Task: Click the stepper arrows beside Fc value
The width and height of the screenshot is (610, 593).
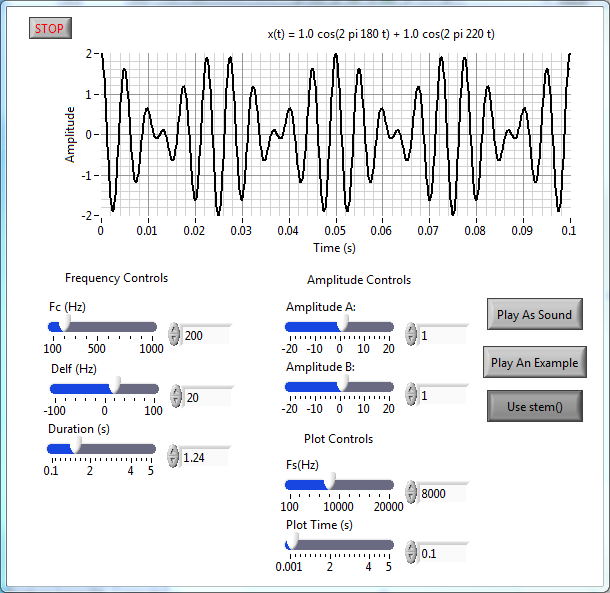Action: (x=174, y=336)
